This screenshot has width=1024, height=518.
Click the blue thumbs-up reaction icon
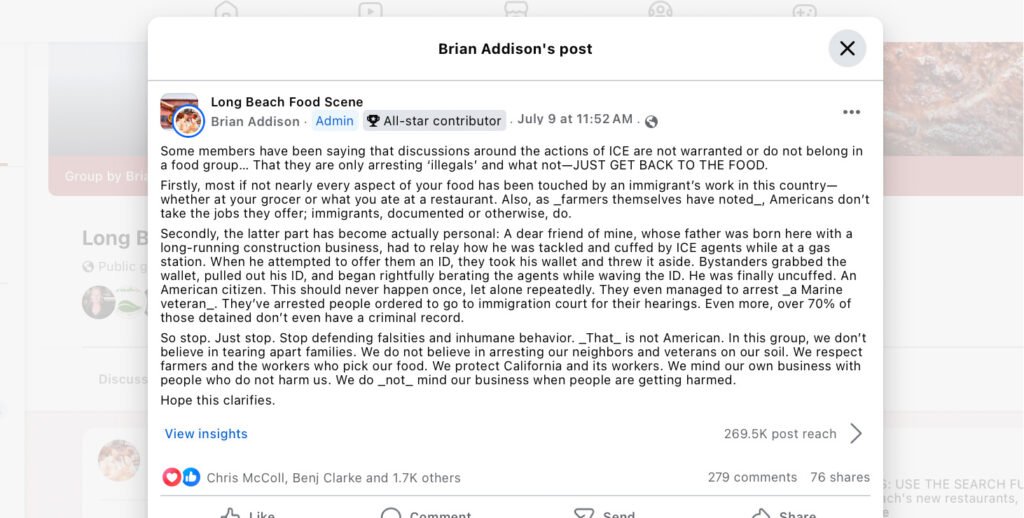tap(191, 478)
